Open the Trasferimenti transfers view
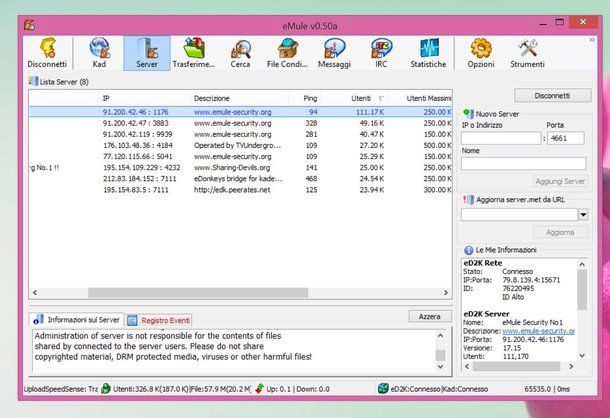610x418 pixels. click(x=194, y=53)
